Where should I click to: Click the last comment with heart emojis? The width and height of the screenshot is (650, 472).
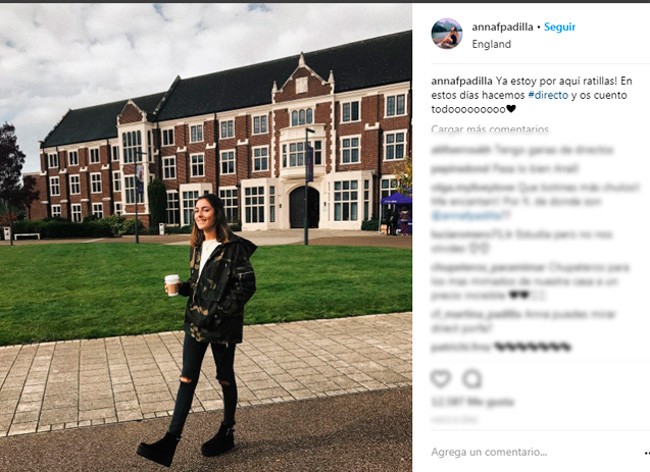pos(501,346)
